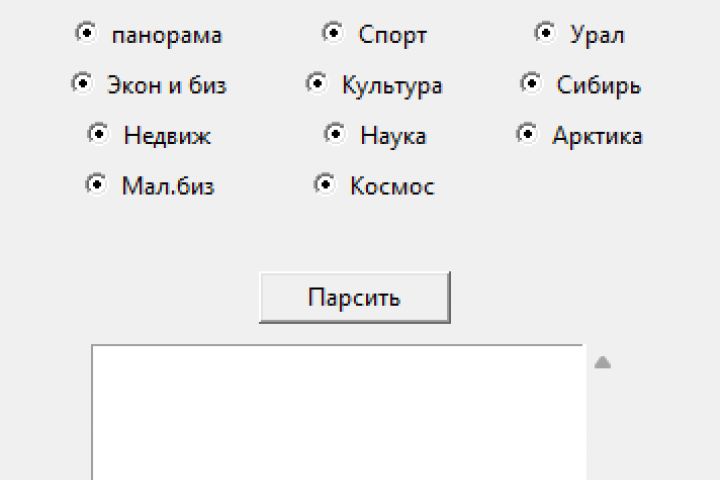Image resolution: width=720 pixels, height=480 pixels.
Task: Choose the Экон и биз option
Action: [x=81, y=83]
